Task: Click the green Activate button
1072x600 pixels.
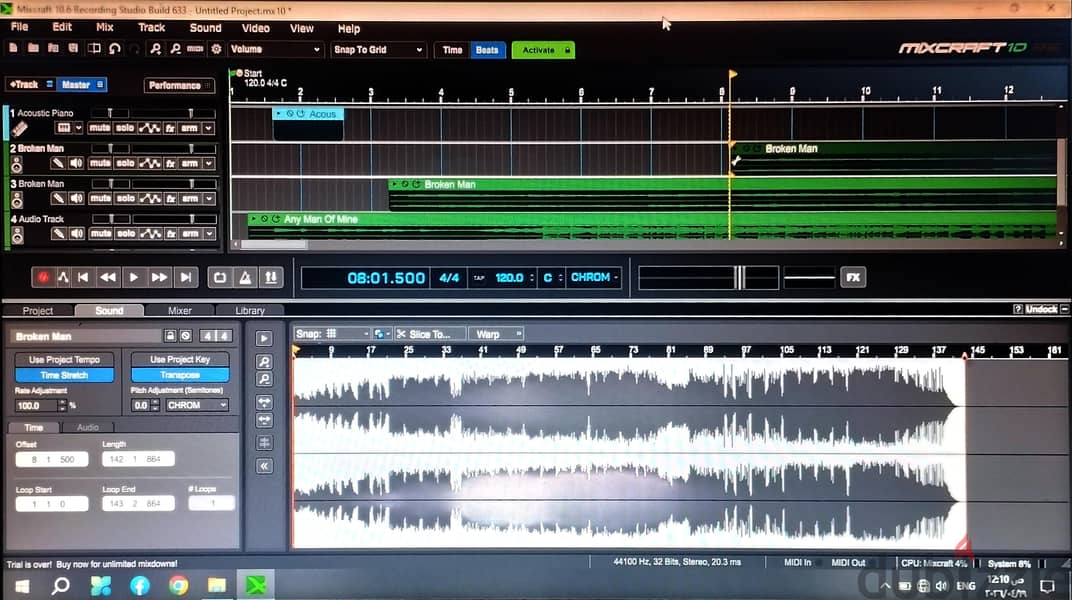Action: 544,50
